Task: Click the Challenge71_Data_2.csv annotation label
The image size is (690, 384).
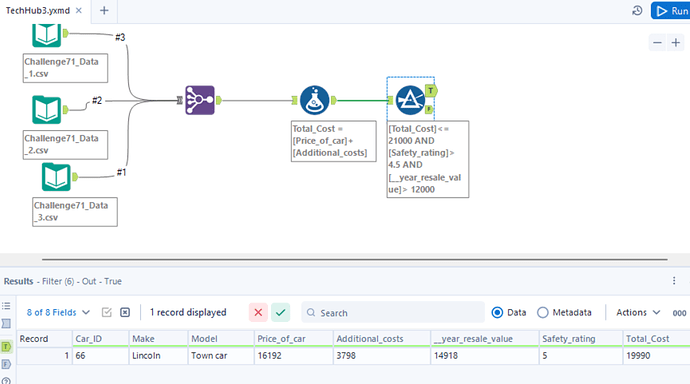Action: pos(65,145)
